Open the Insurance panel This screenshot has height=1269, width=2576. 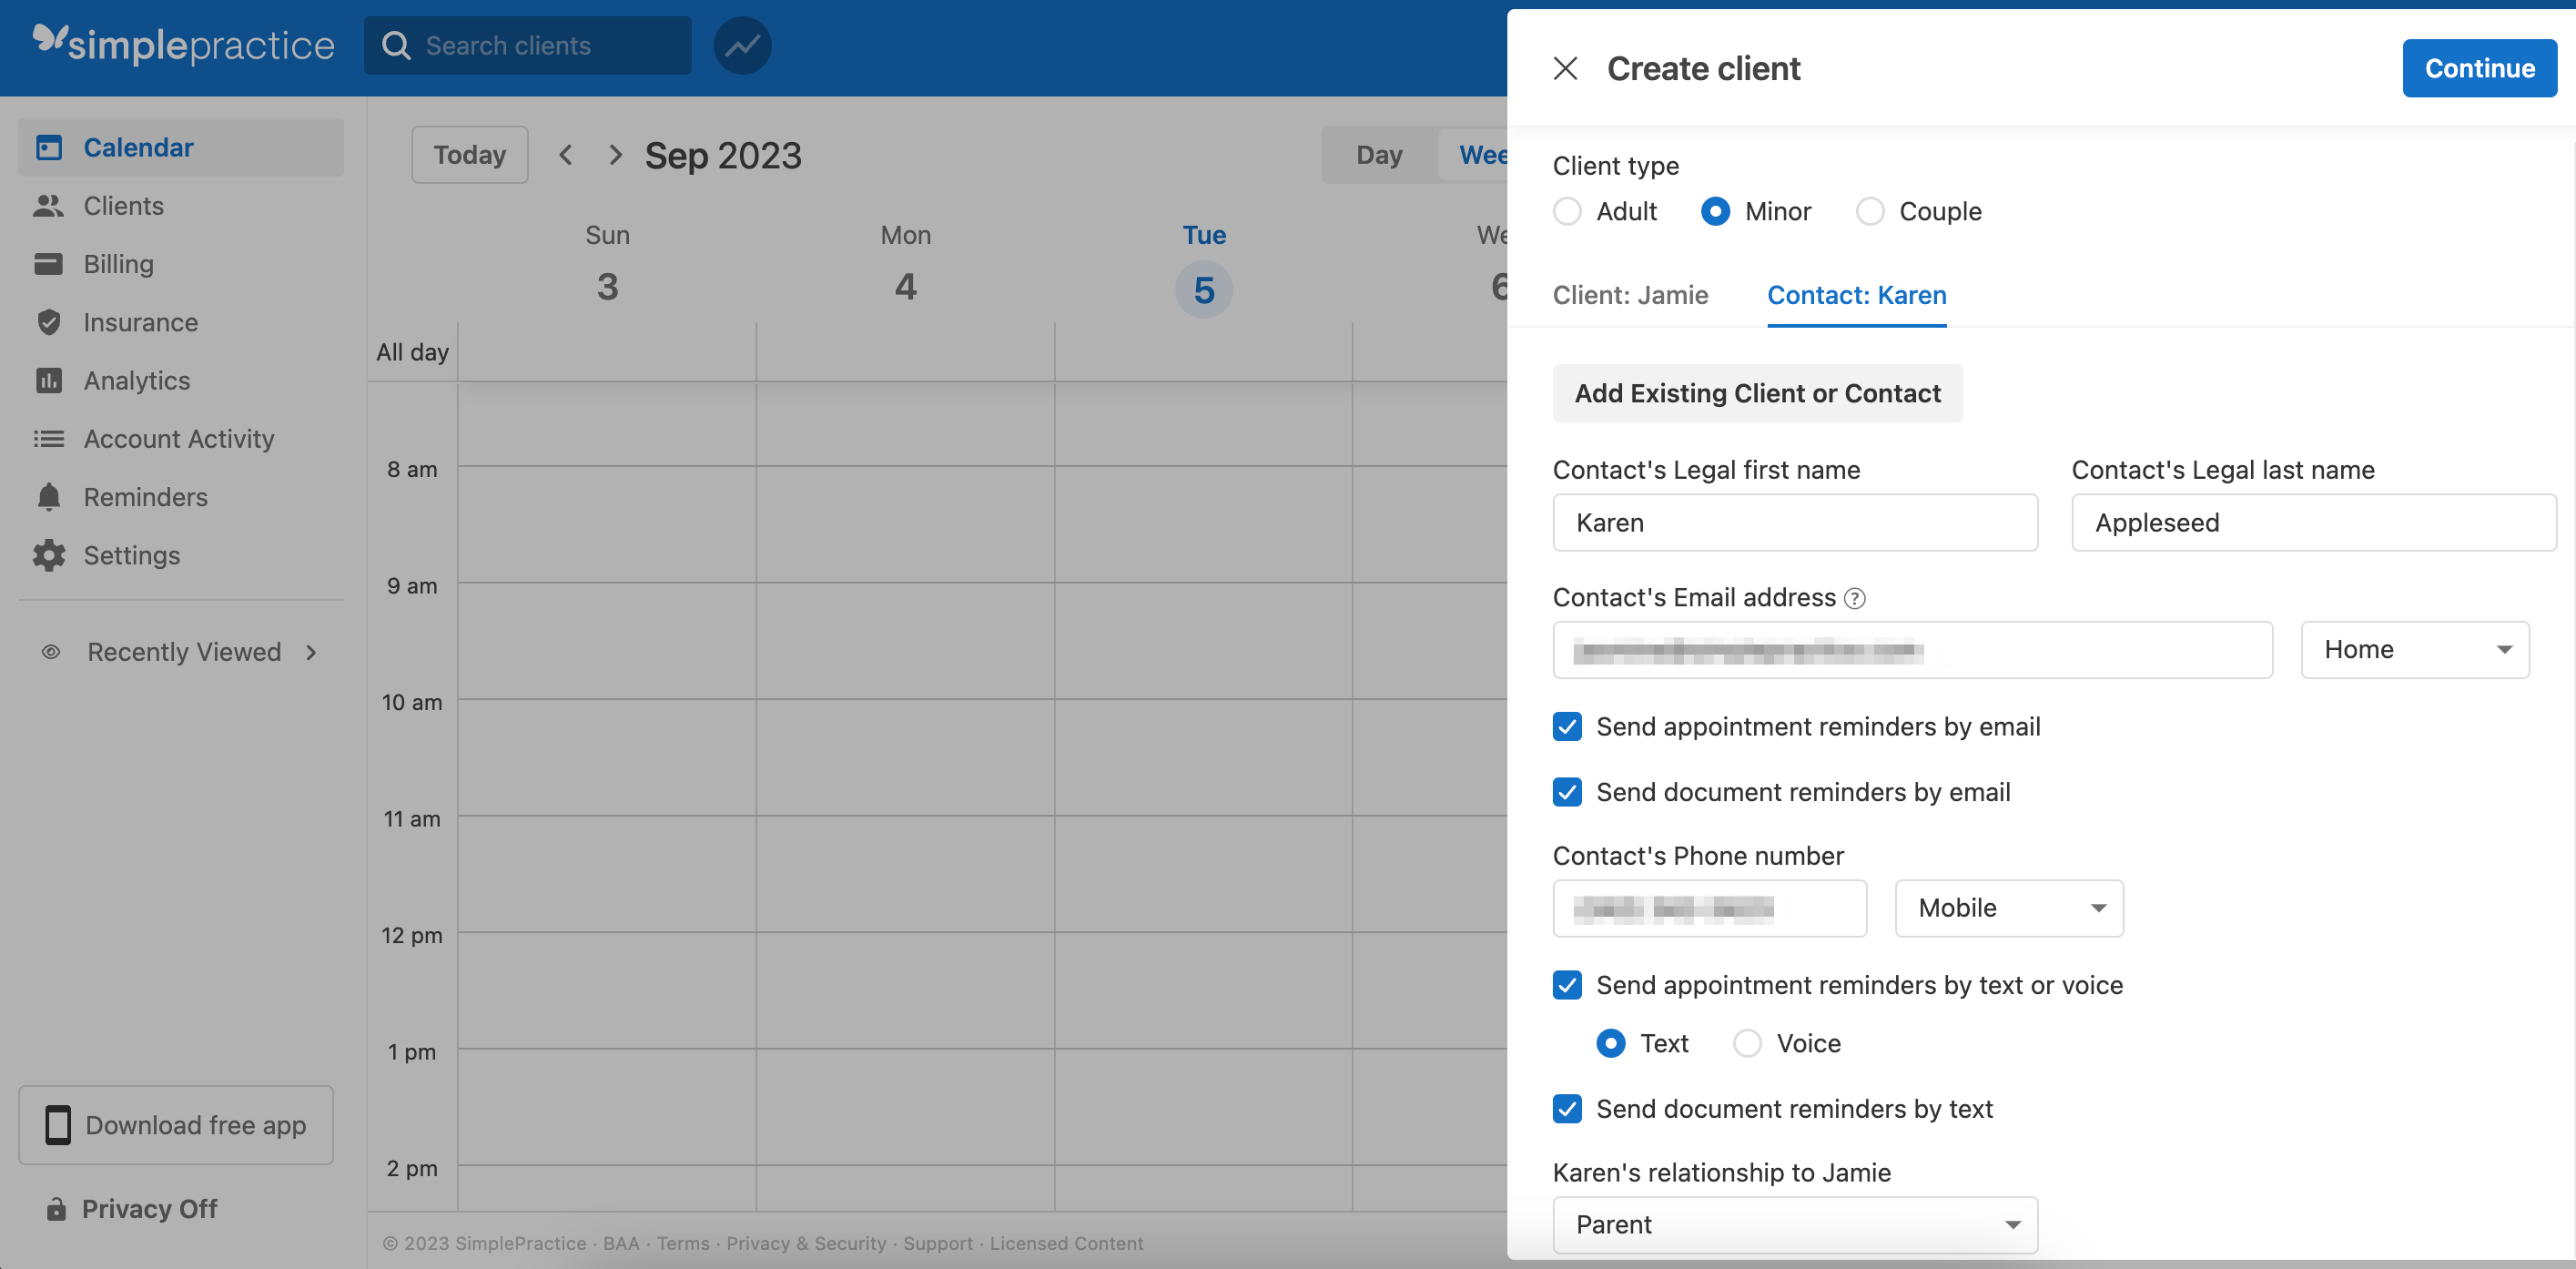140,322
